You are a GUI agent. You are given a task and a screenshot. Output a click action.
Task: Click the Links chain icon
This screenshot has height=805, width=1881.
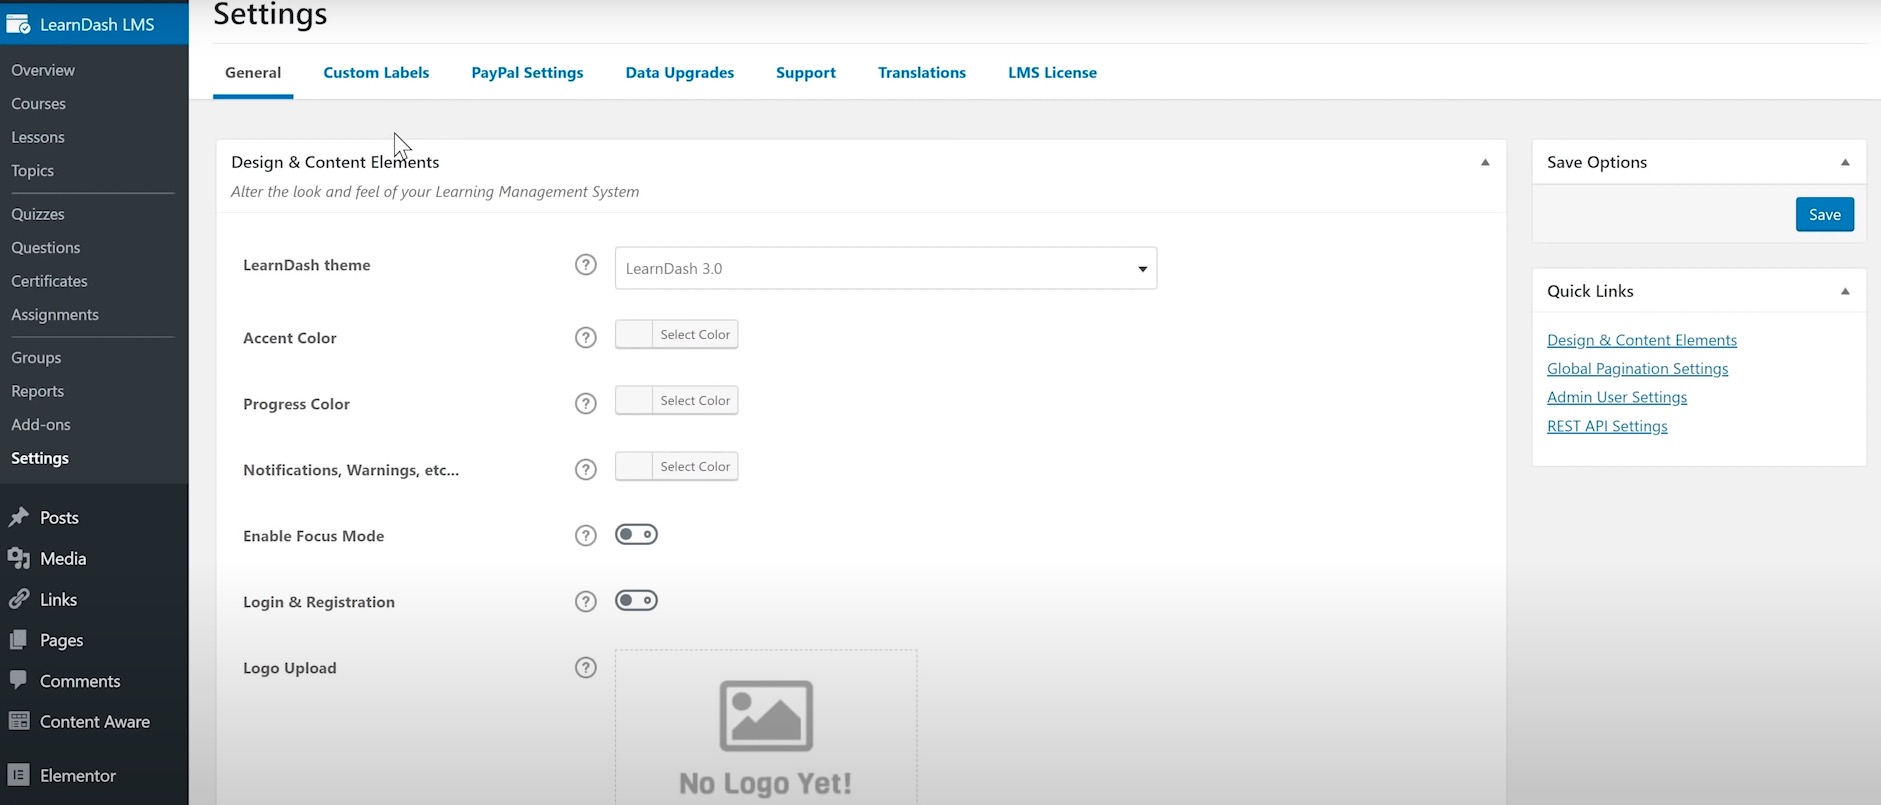(x=19, y=599)
